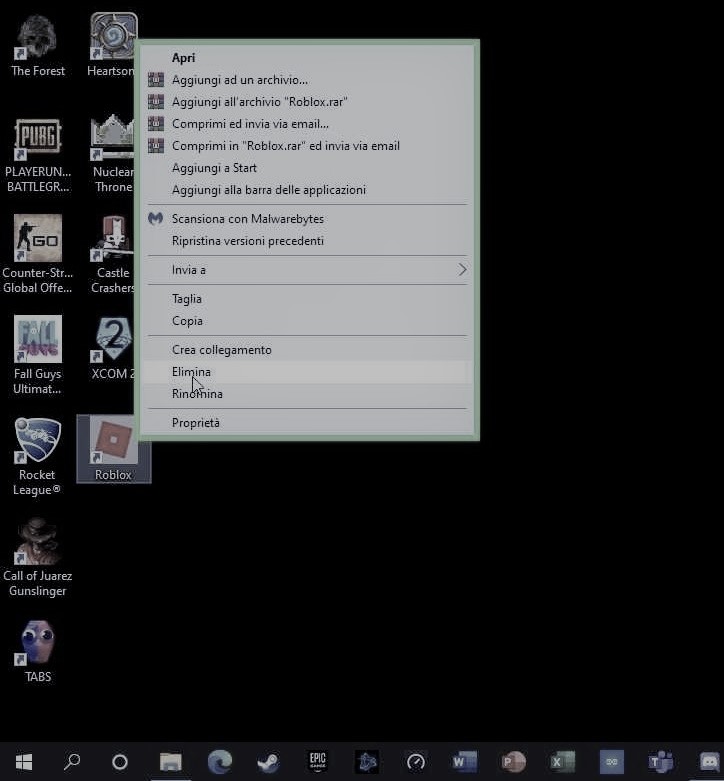This screenshot has height=781, width=724.
Task: Select the Rocket League desktop shortcut
Action: pyautogui.click(x=38, y=457)
